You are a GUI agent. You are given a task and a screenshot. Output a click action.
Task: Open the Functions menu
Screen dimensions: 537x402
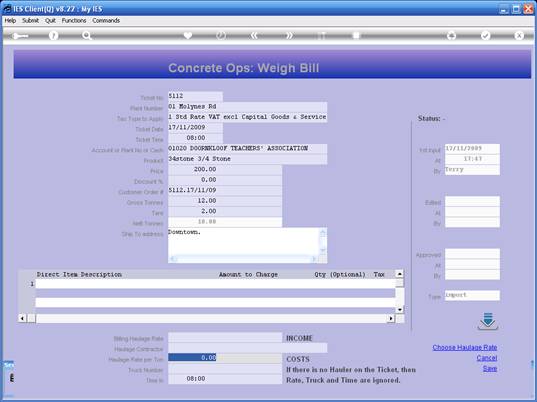pos(74,21)
